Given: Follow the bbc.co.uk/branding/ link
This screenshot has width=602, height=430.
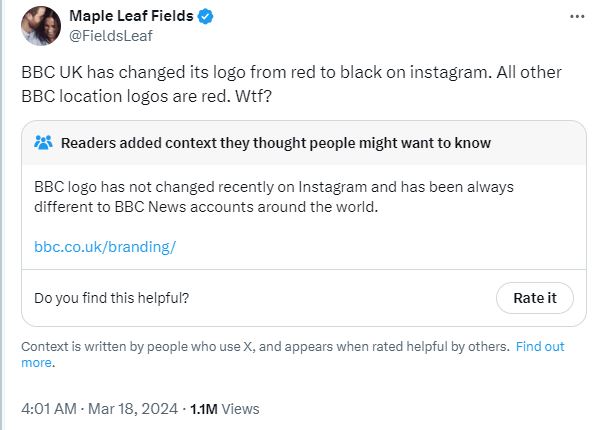Looking at the screenshot, I should point(104,246).
